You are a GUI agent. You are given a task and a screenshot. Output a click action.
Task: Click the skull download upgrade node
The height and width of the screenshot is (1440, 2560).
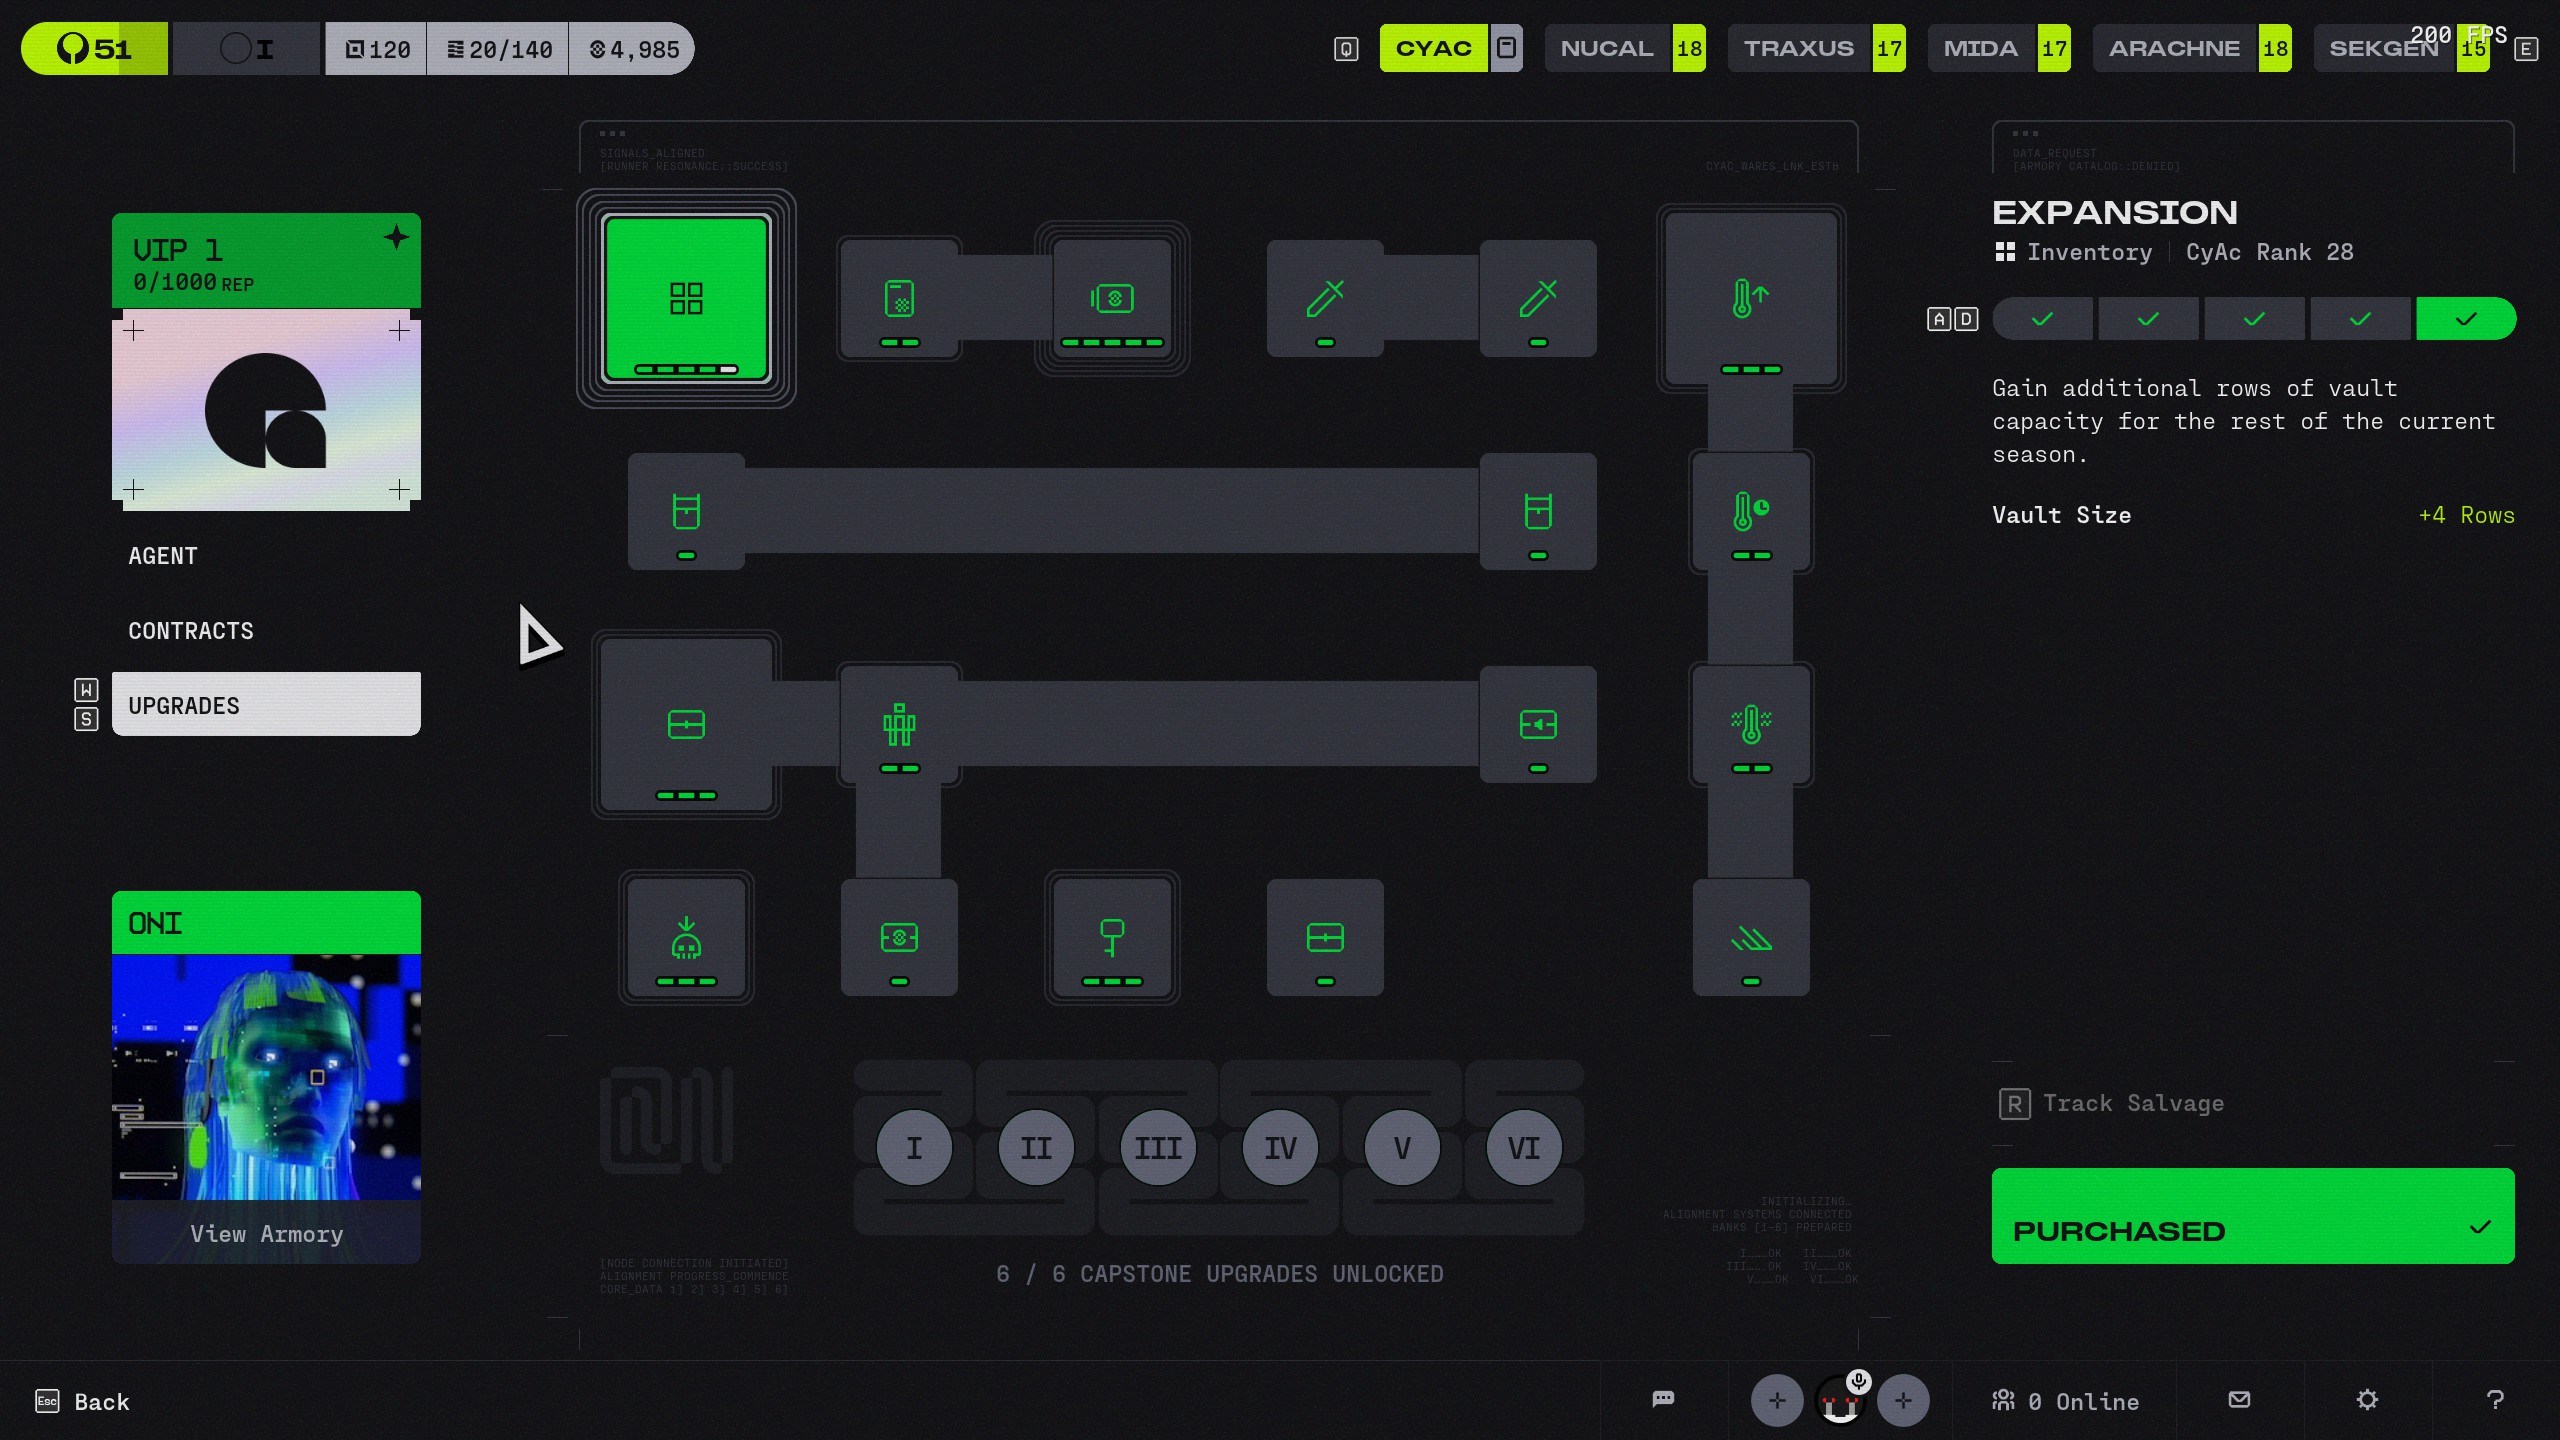point(686,938)
